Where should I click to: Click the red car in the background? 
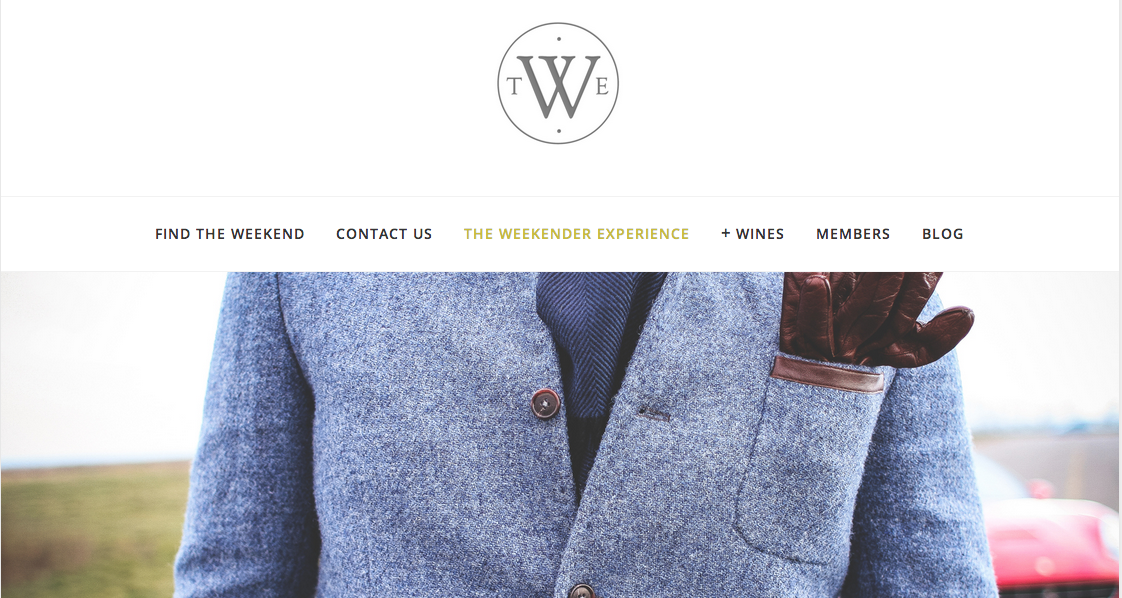click(1050, 544)
